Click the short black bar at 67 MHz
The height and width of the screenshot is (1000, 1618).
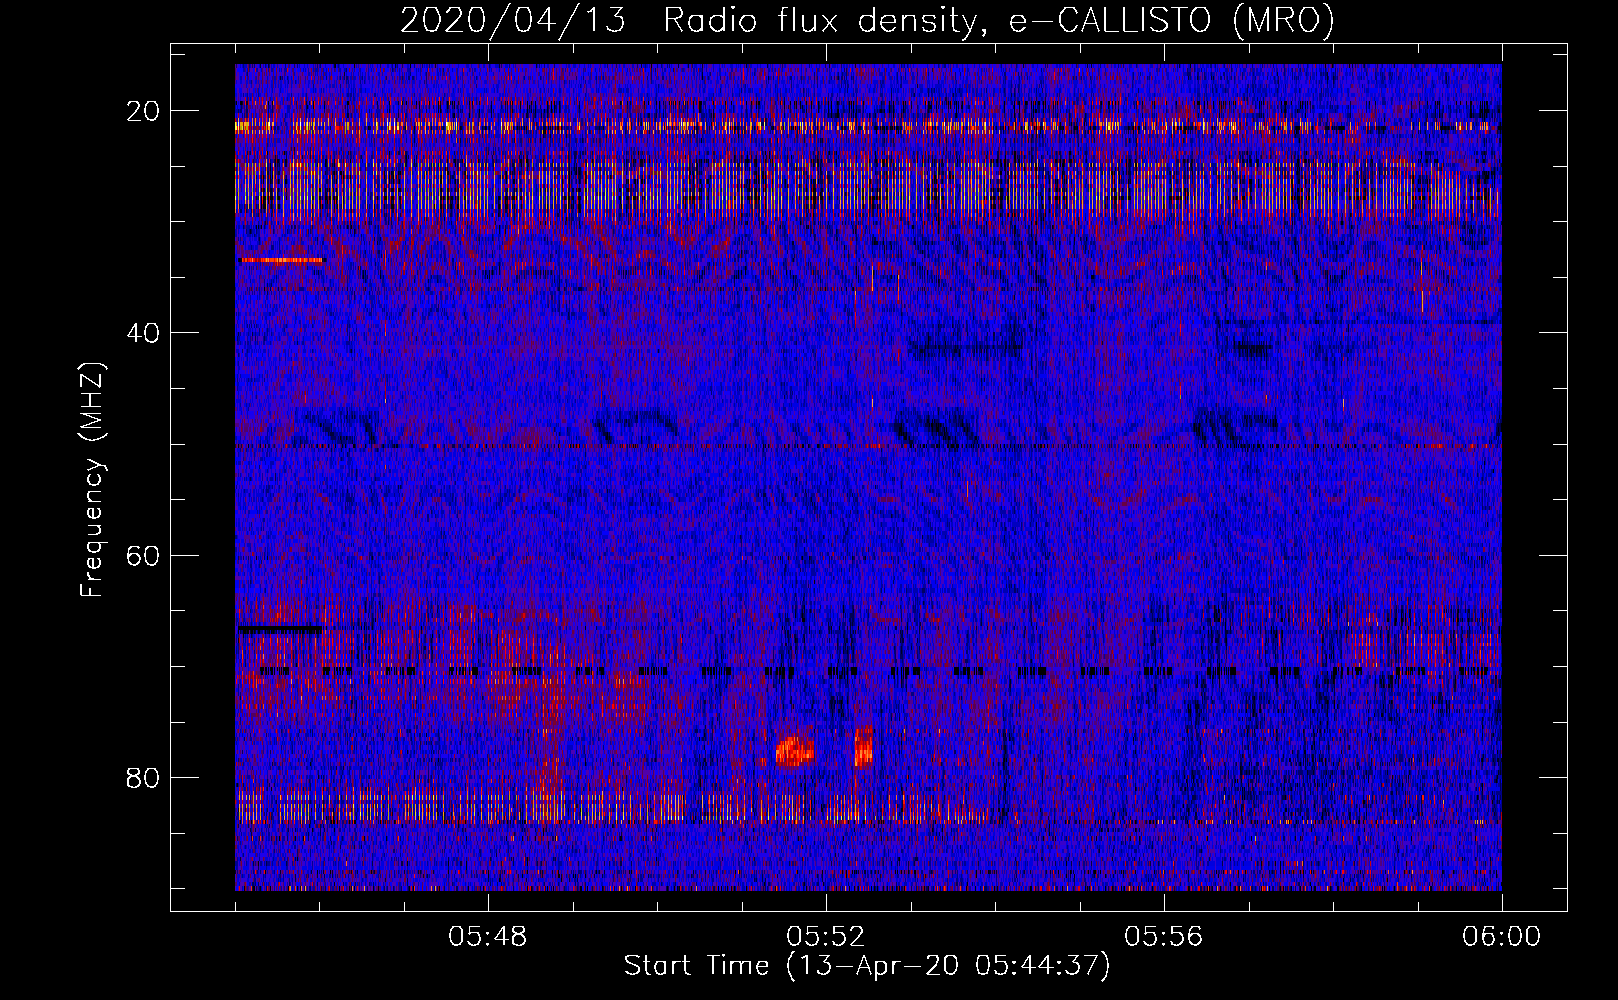click(x=280, y=629)
